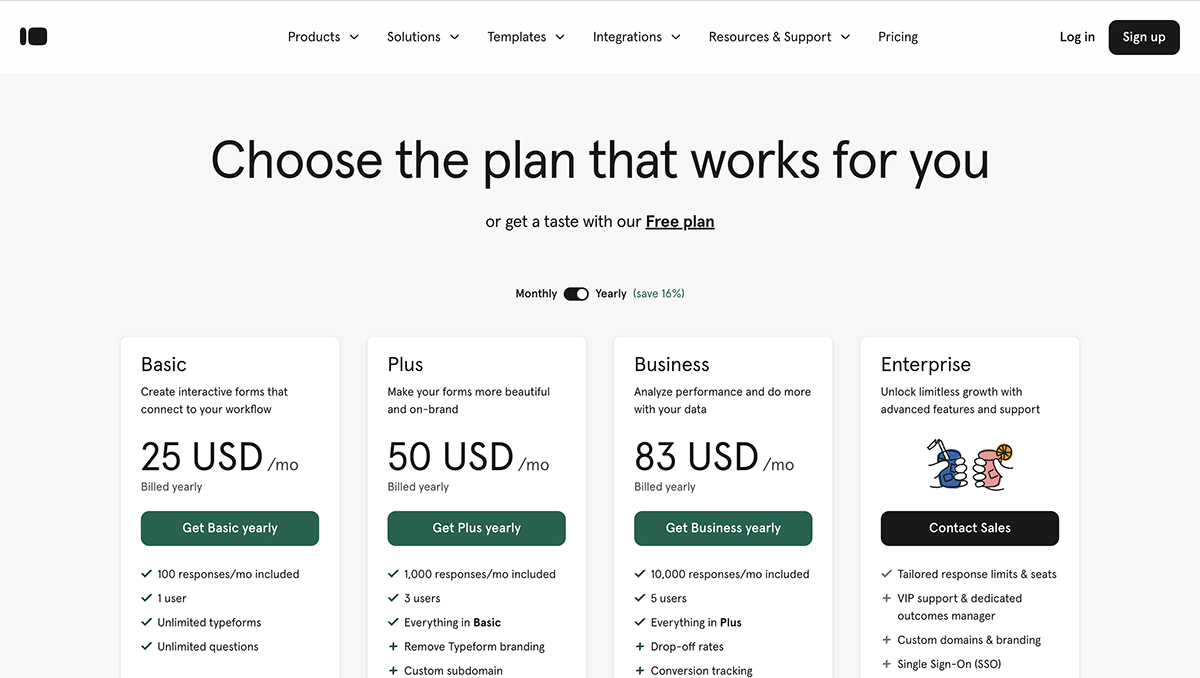This screenshot has height=678, width=1200.
Task: Select Yearly billing label
Action: coord(611,294)
